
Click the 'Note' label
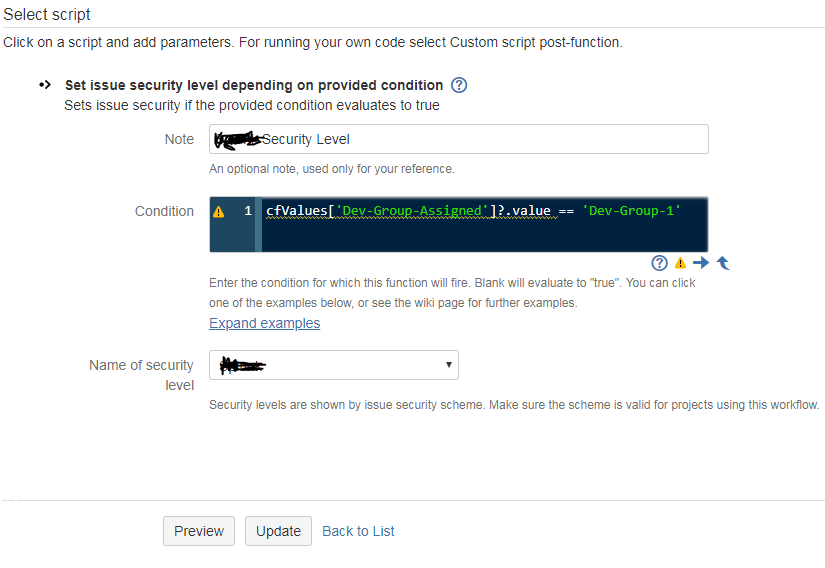point(179,139)
